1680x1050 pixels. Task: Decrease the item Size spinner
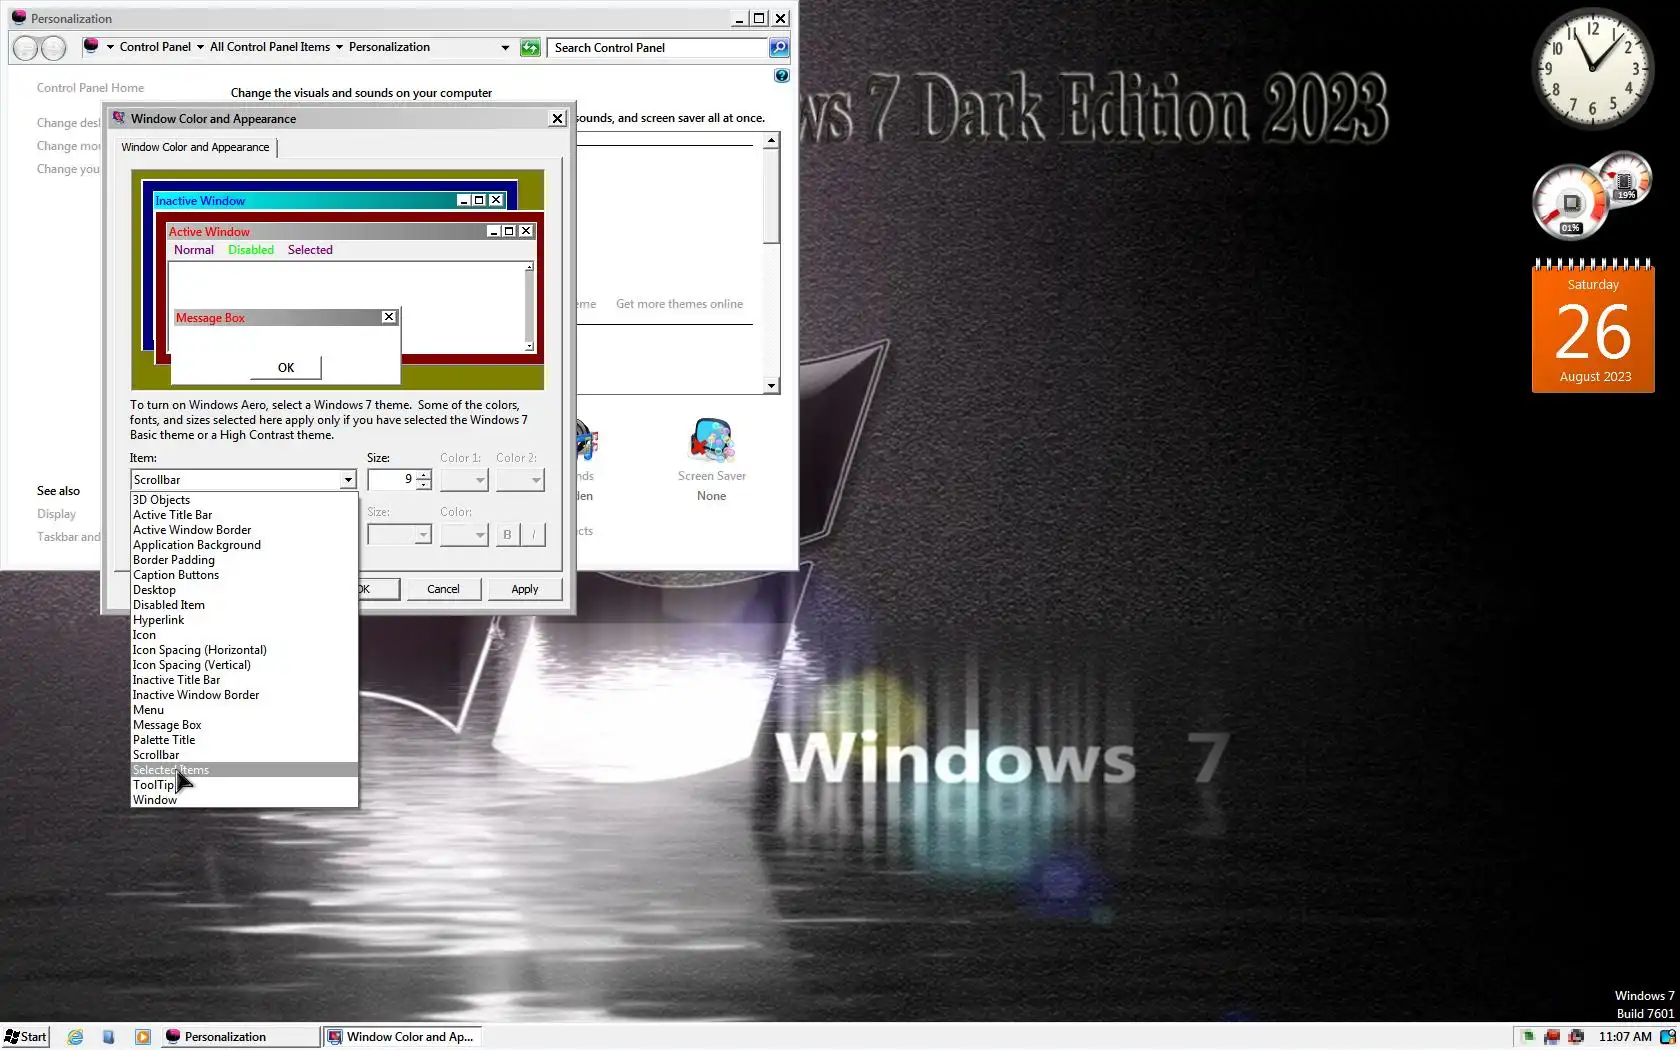pos(424,485)
